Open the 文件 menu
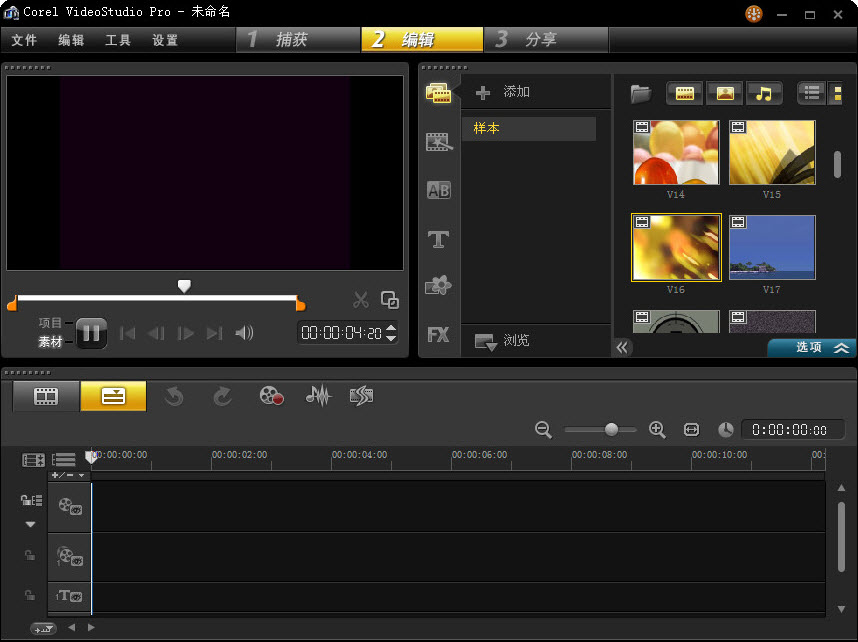 24,40
